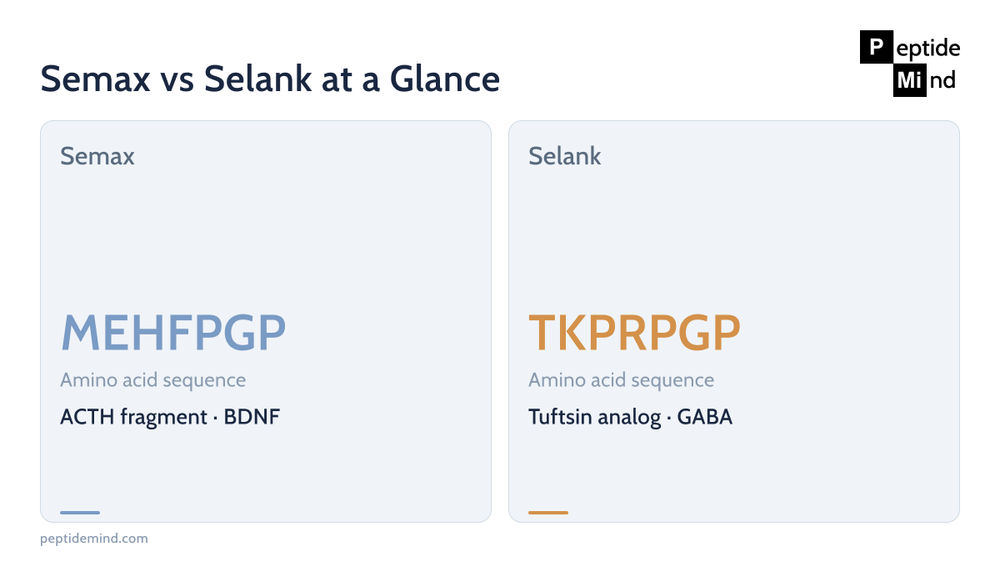
Task: Click the ACTH fragment · BDNF text
Action: (x=170, y=417)
